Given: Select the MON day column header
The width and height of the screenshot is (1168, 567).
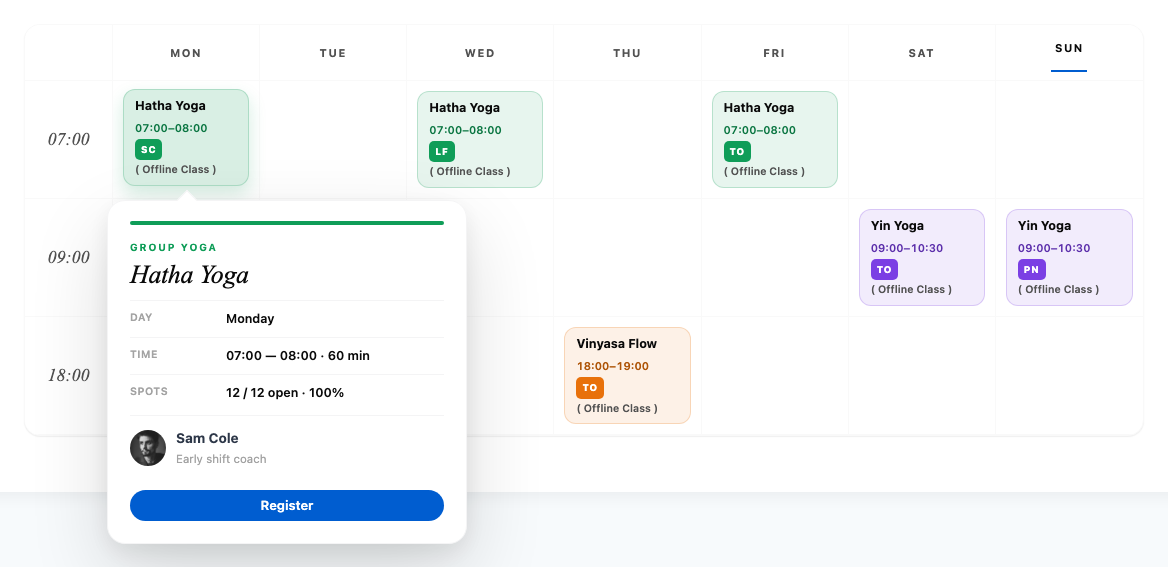Looking at the screenshot, I should (x=185, y=53).
